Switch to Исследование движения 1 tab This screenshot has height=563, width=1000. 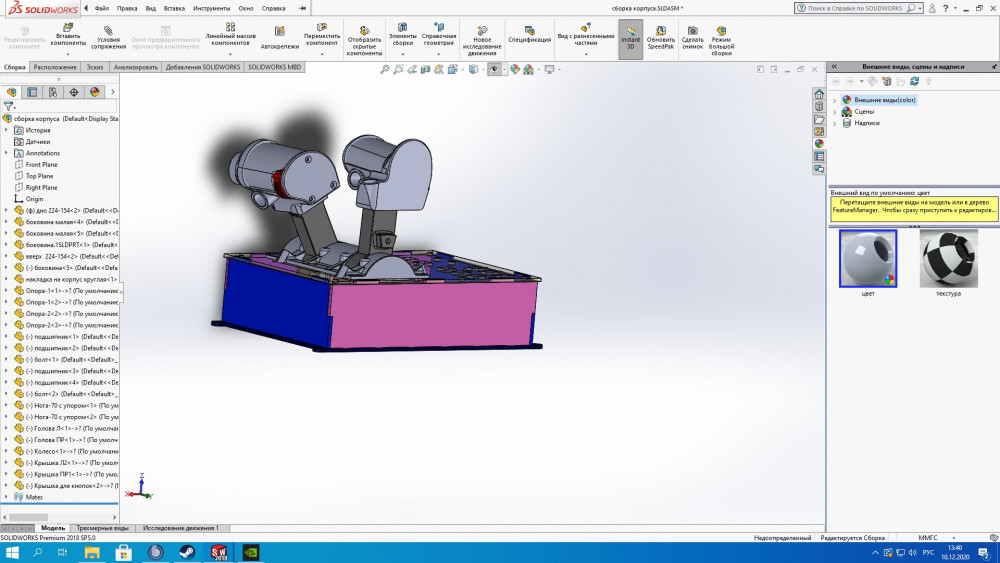181,528
